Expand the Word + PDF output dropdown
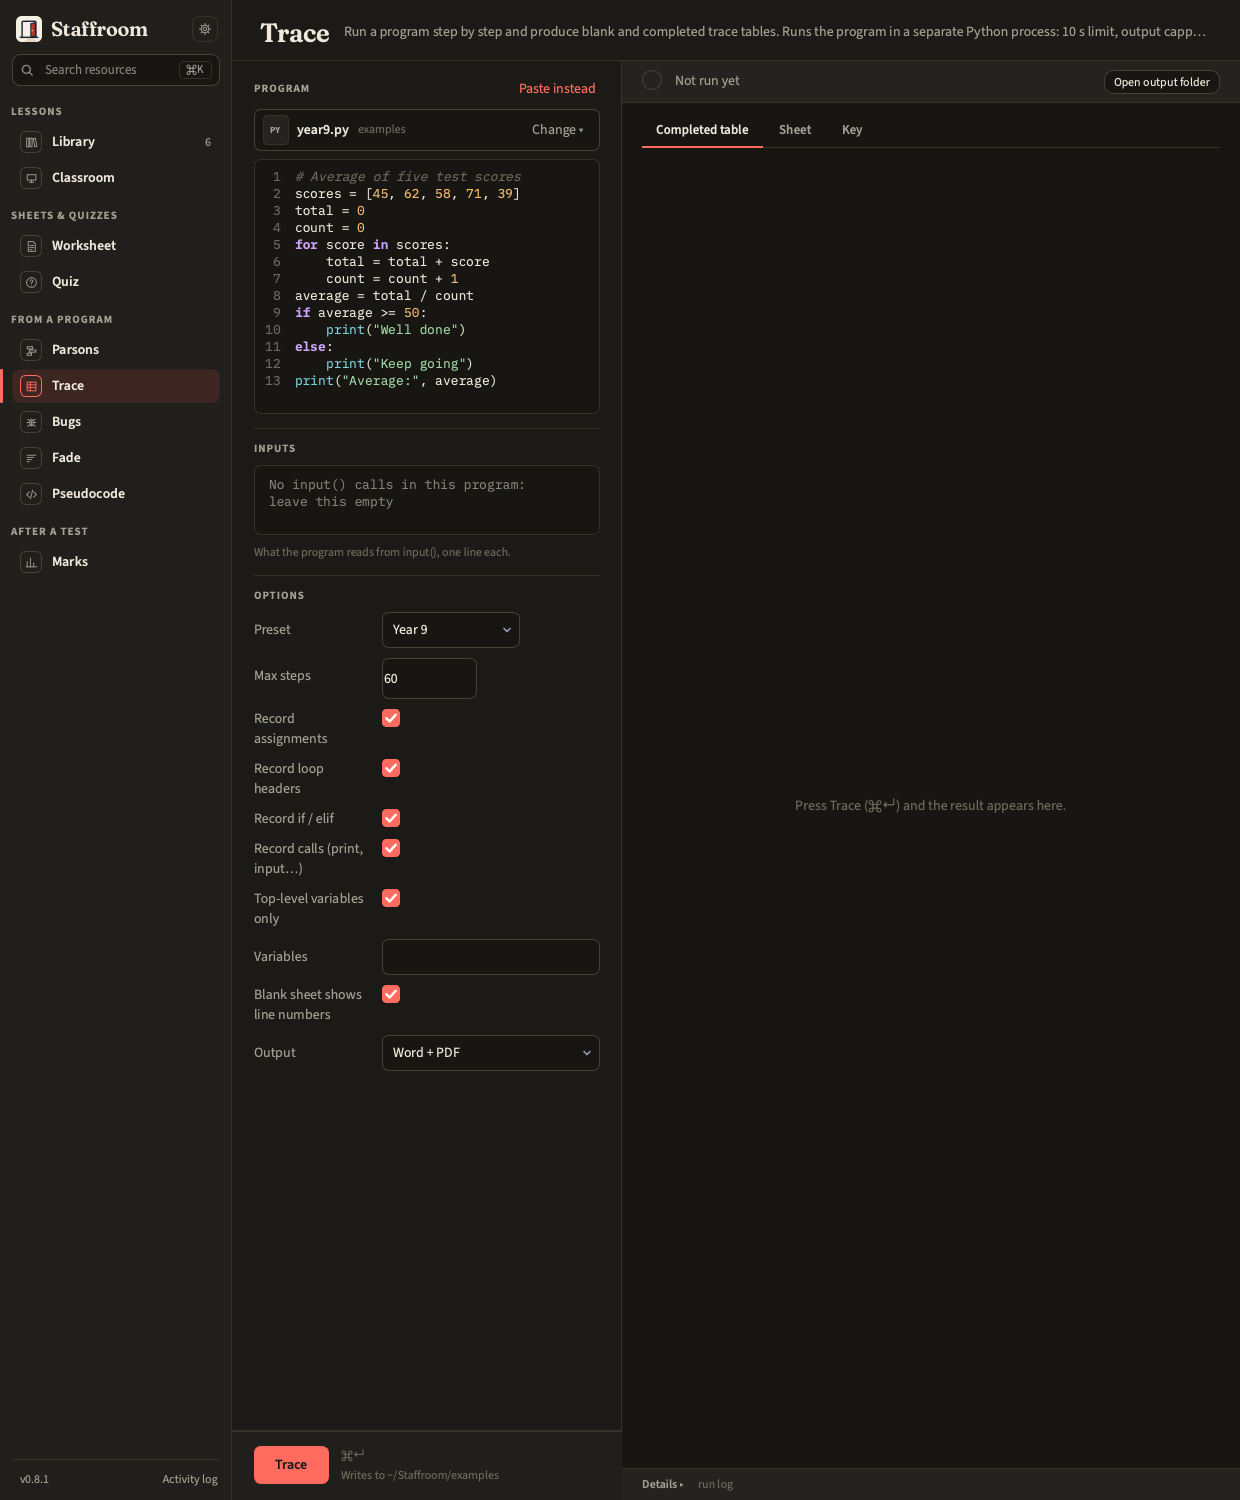The width and height of the screenshot is (1240, 1500). [491, 1053]
